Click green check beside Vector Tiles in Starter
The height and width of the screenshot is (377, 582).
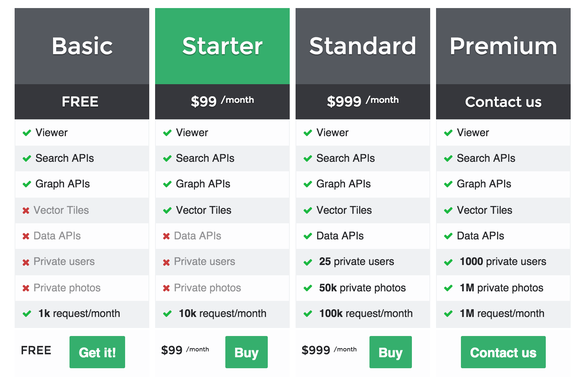coord(167,210)
